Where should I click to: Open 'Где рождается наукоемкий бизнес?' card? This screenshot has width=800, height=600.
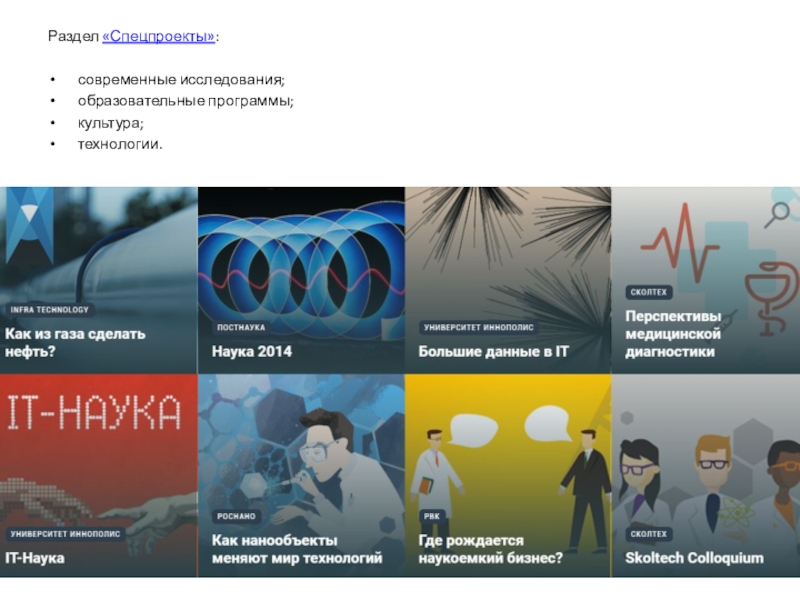coord(508,476)
